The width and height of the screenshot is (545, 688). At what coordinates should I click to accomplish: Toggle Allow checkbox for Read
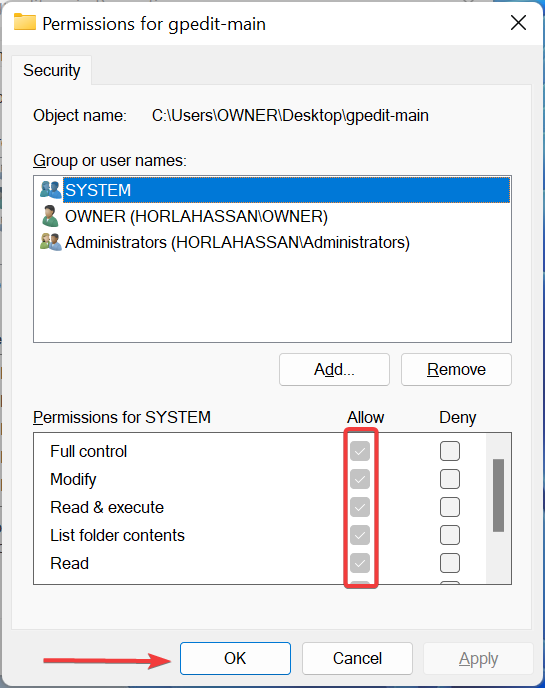pyautogui.click(x=360, y=563)
